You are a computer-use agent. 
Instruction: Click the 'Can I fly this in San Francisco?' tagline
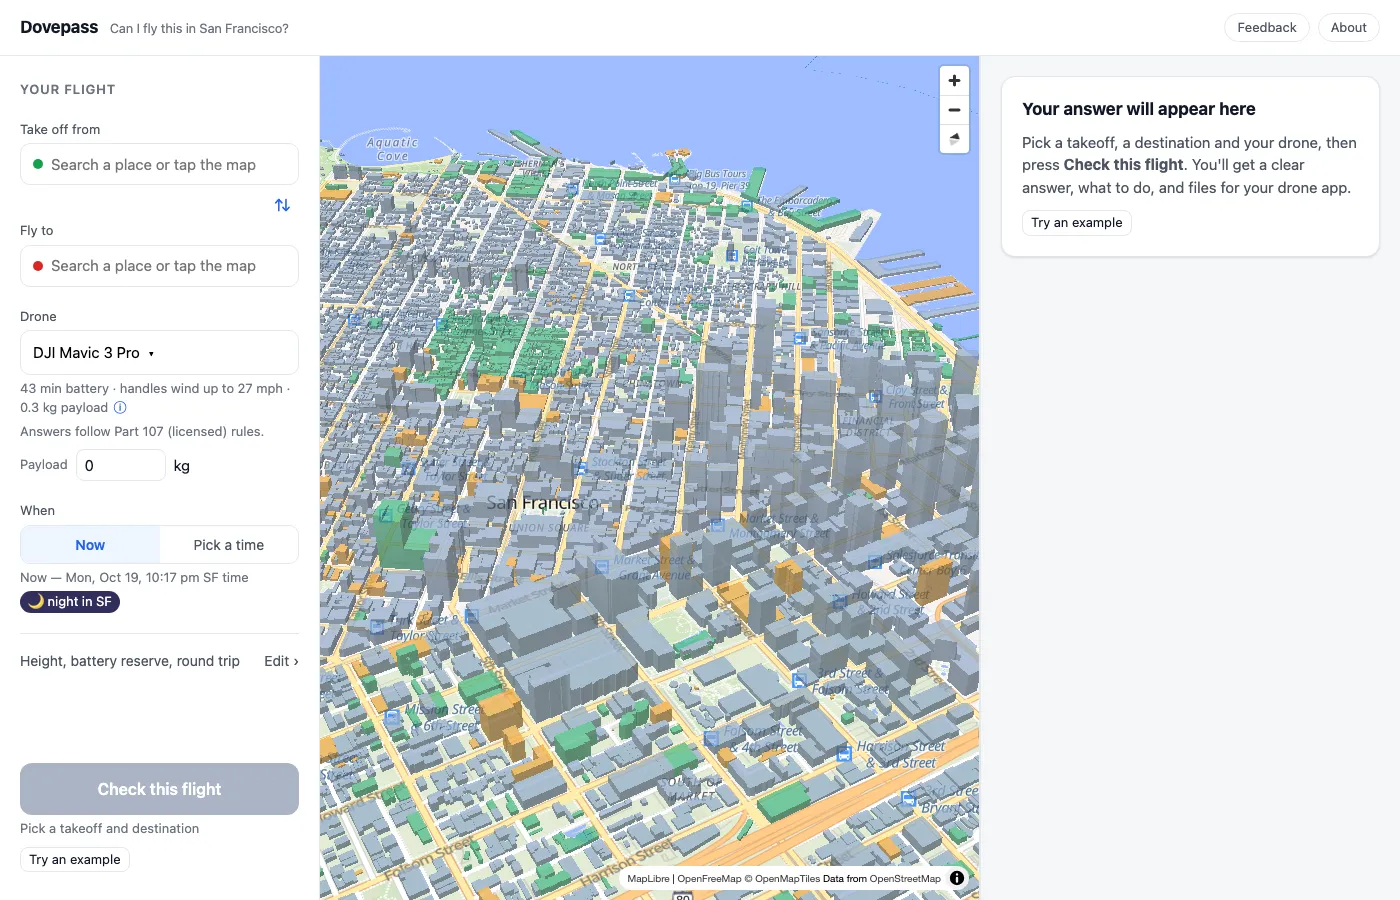coord(199,29)
